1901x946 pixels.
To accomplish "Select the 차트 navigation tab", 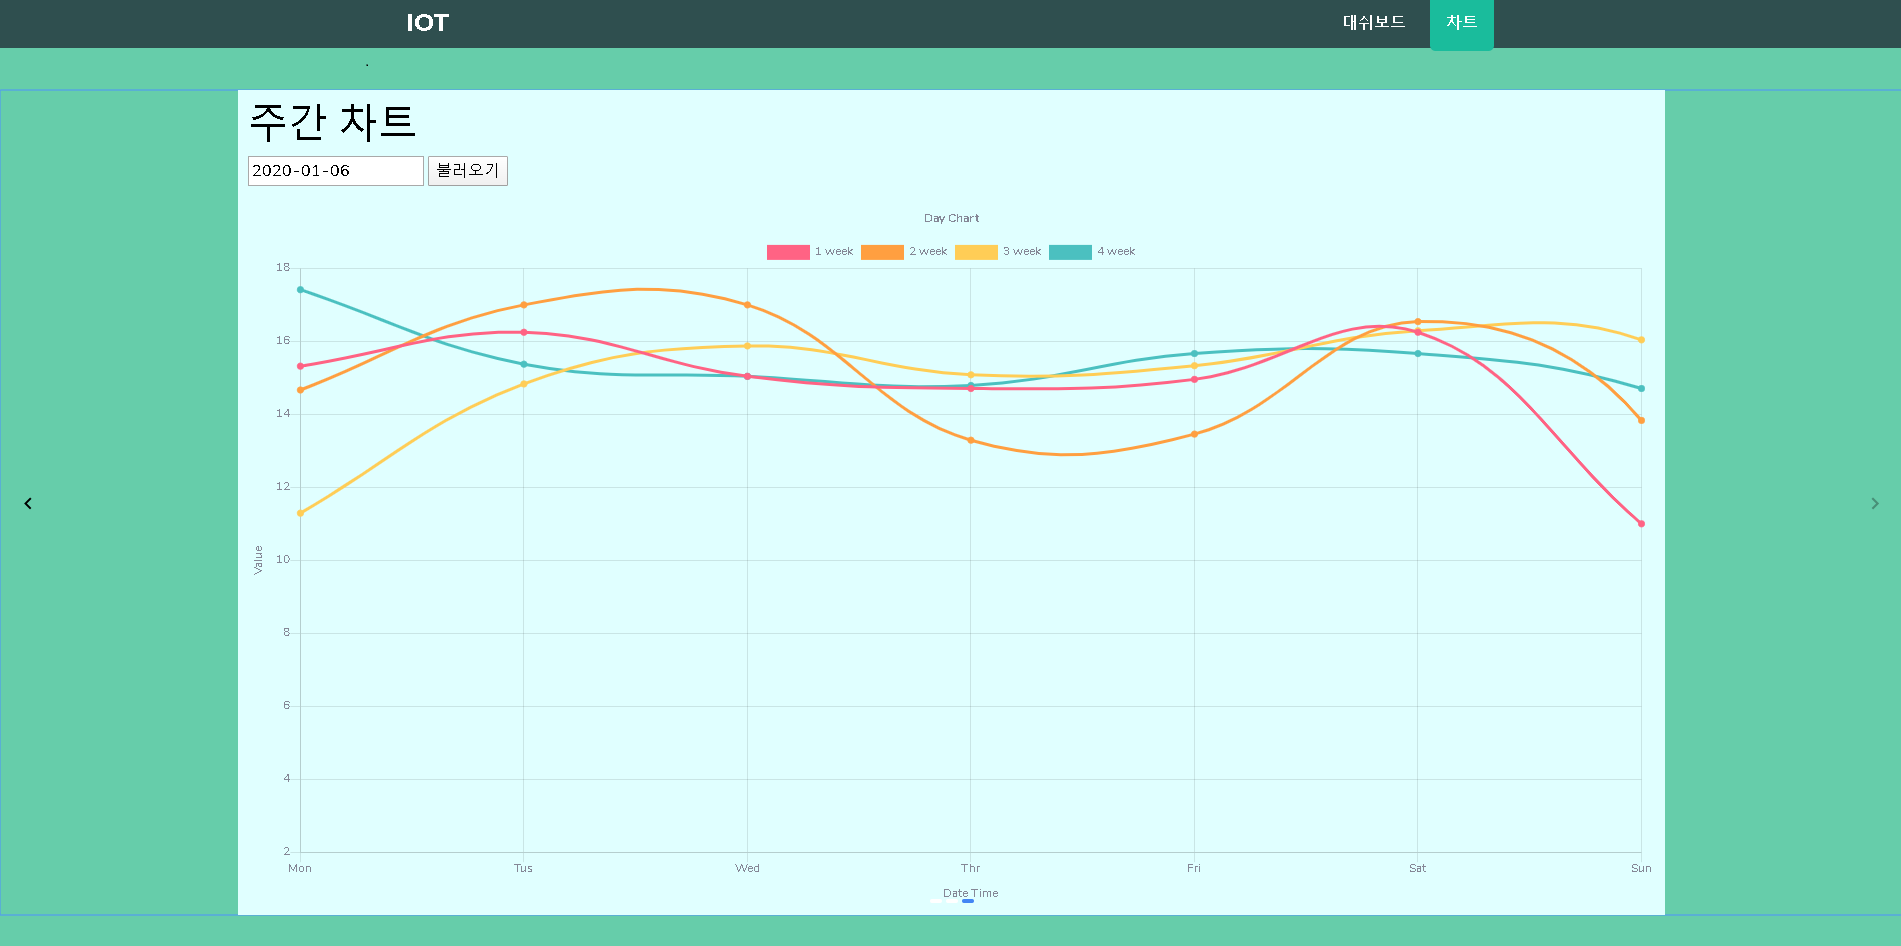I will (1461, 23).
